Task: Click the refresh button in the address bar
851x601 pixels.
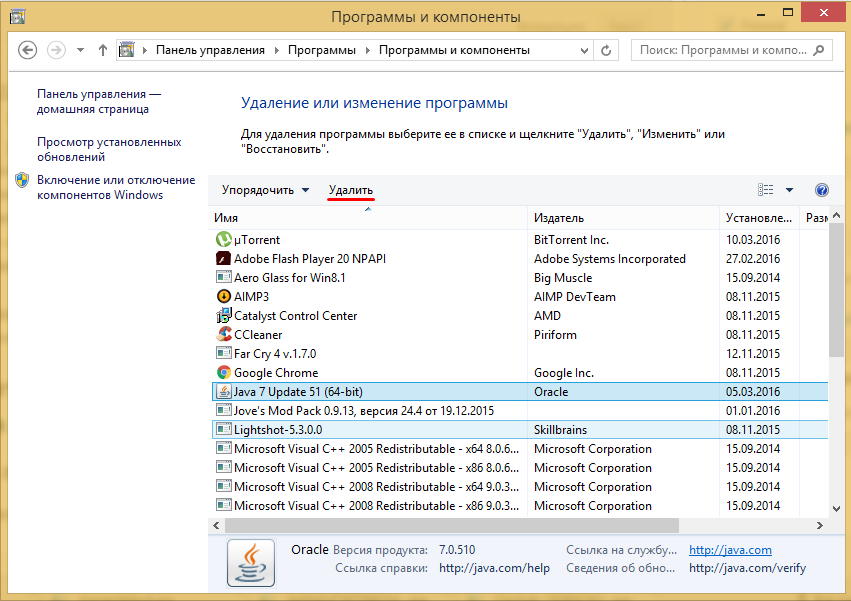Action: click(607, 50)
